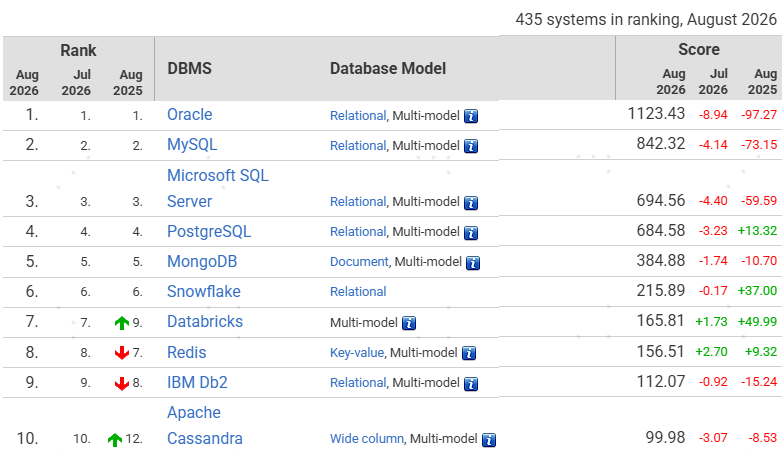Open the Microsoft SQL Server link
784x460 pixels.
(218, 188)
